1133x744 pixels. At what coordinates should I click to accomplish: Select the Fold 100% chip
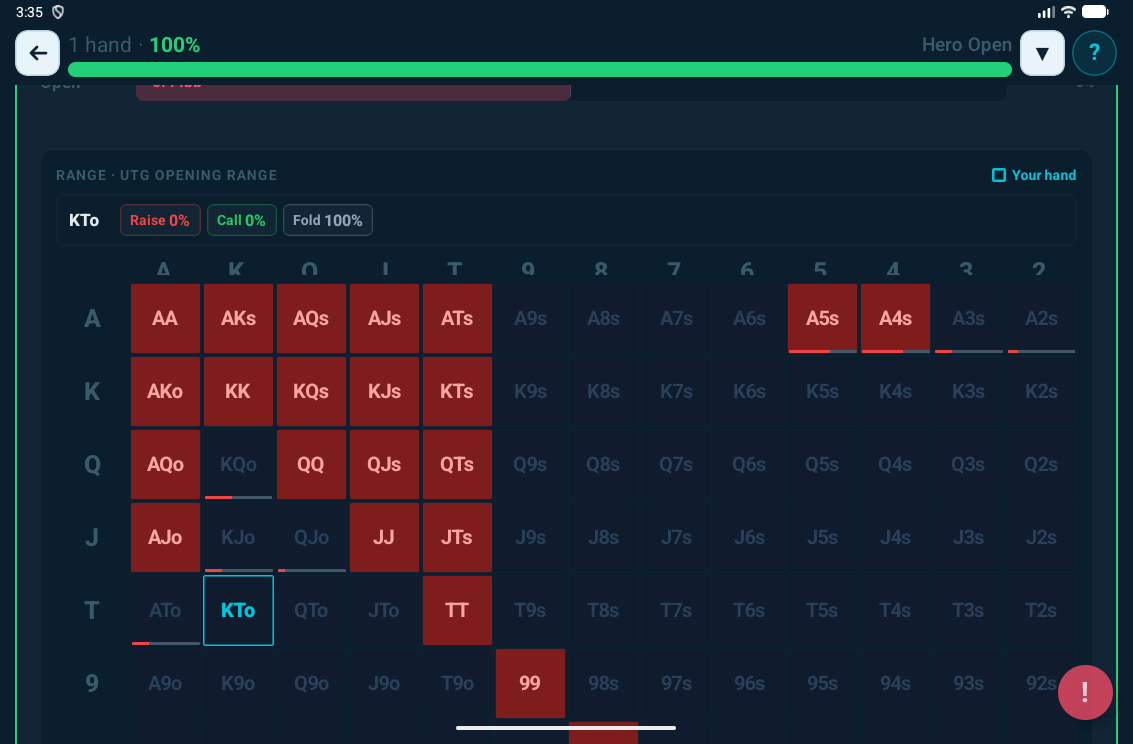[x=328, y=220]
